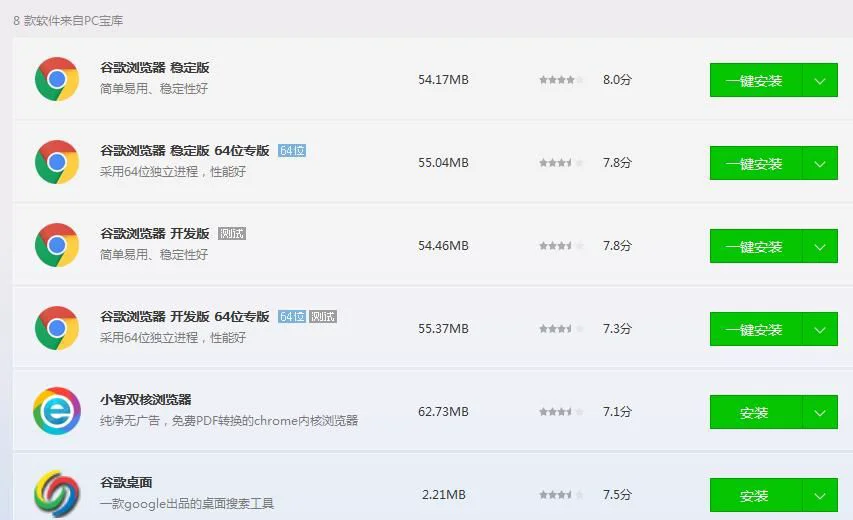853x520 pixels.
Task: Click the Chrome icon for 稳定版 64位专版
Action: [57, 162]
